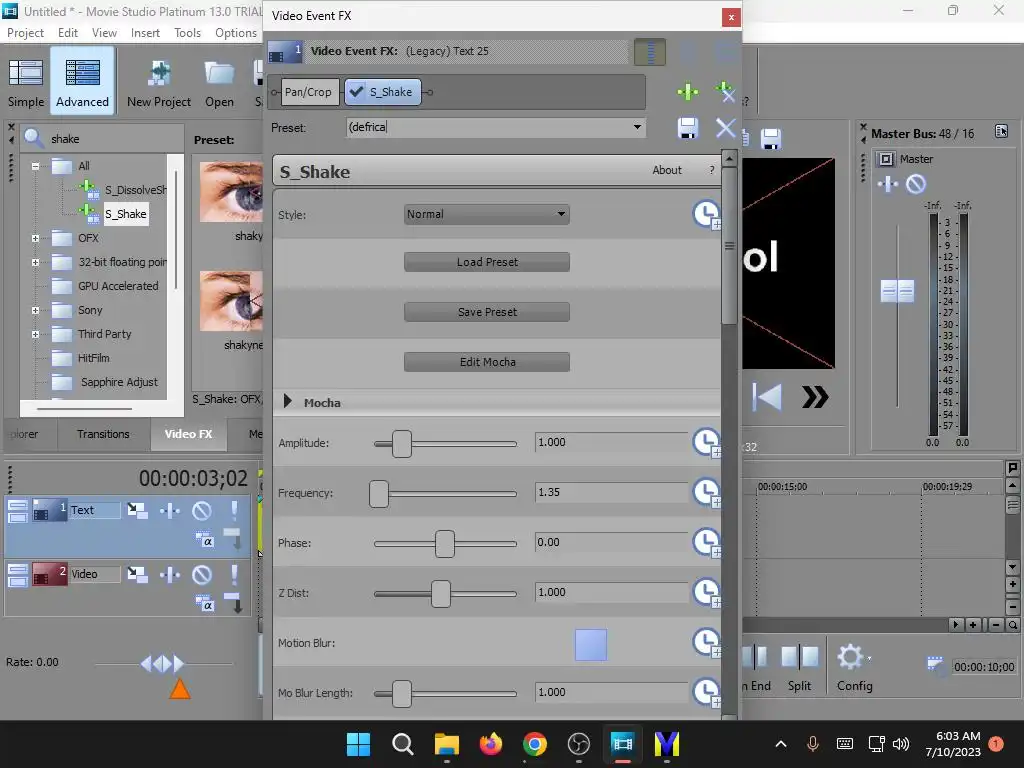Toggle the S_Shake effect checkbox

click(x=356, y=92)
